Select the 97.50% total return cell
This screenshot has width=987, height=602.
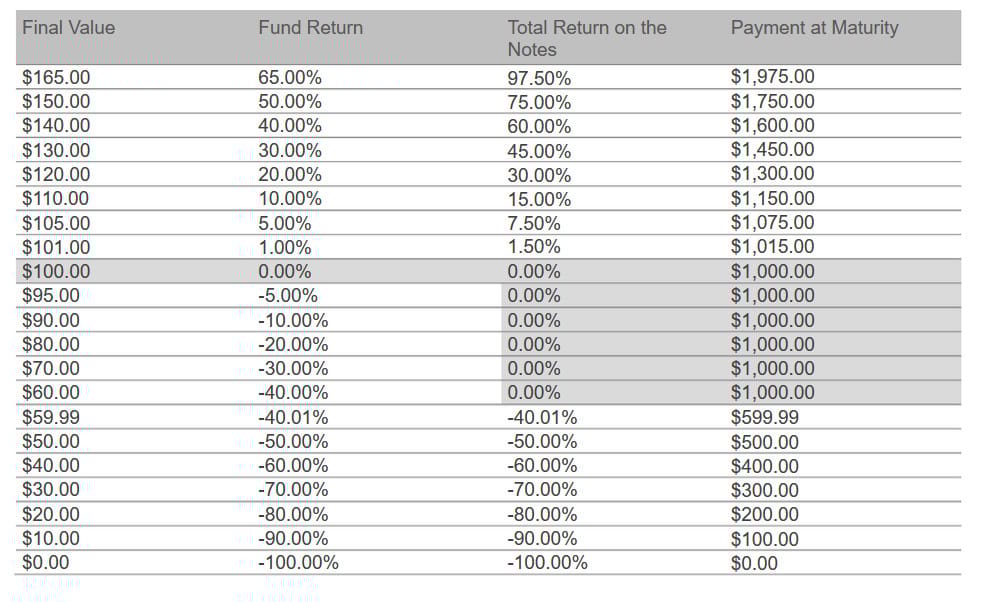click(x=539, y=78)
